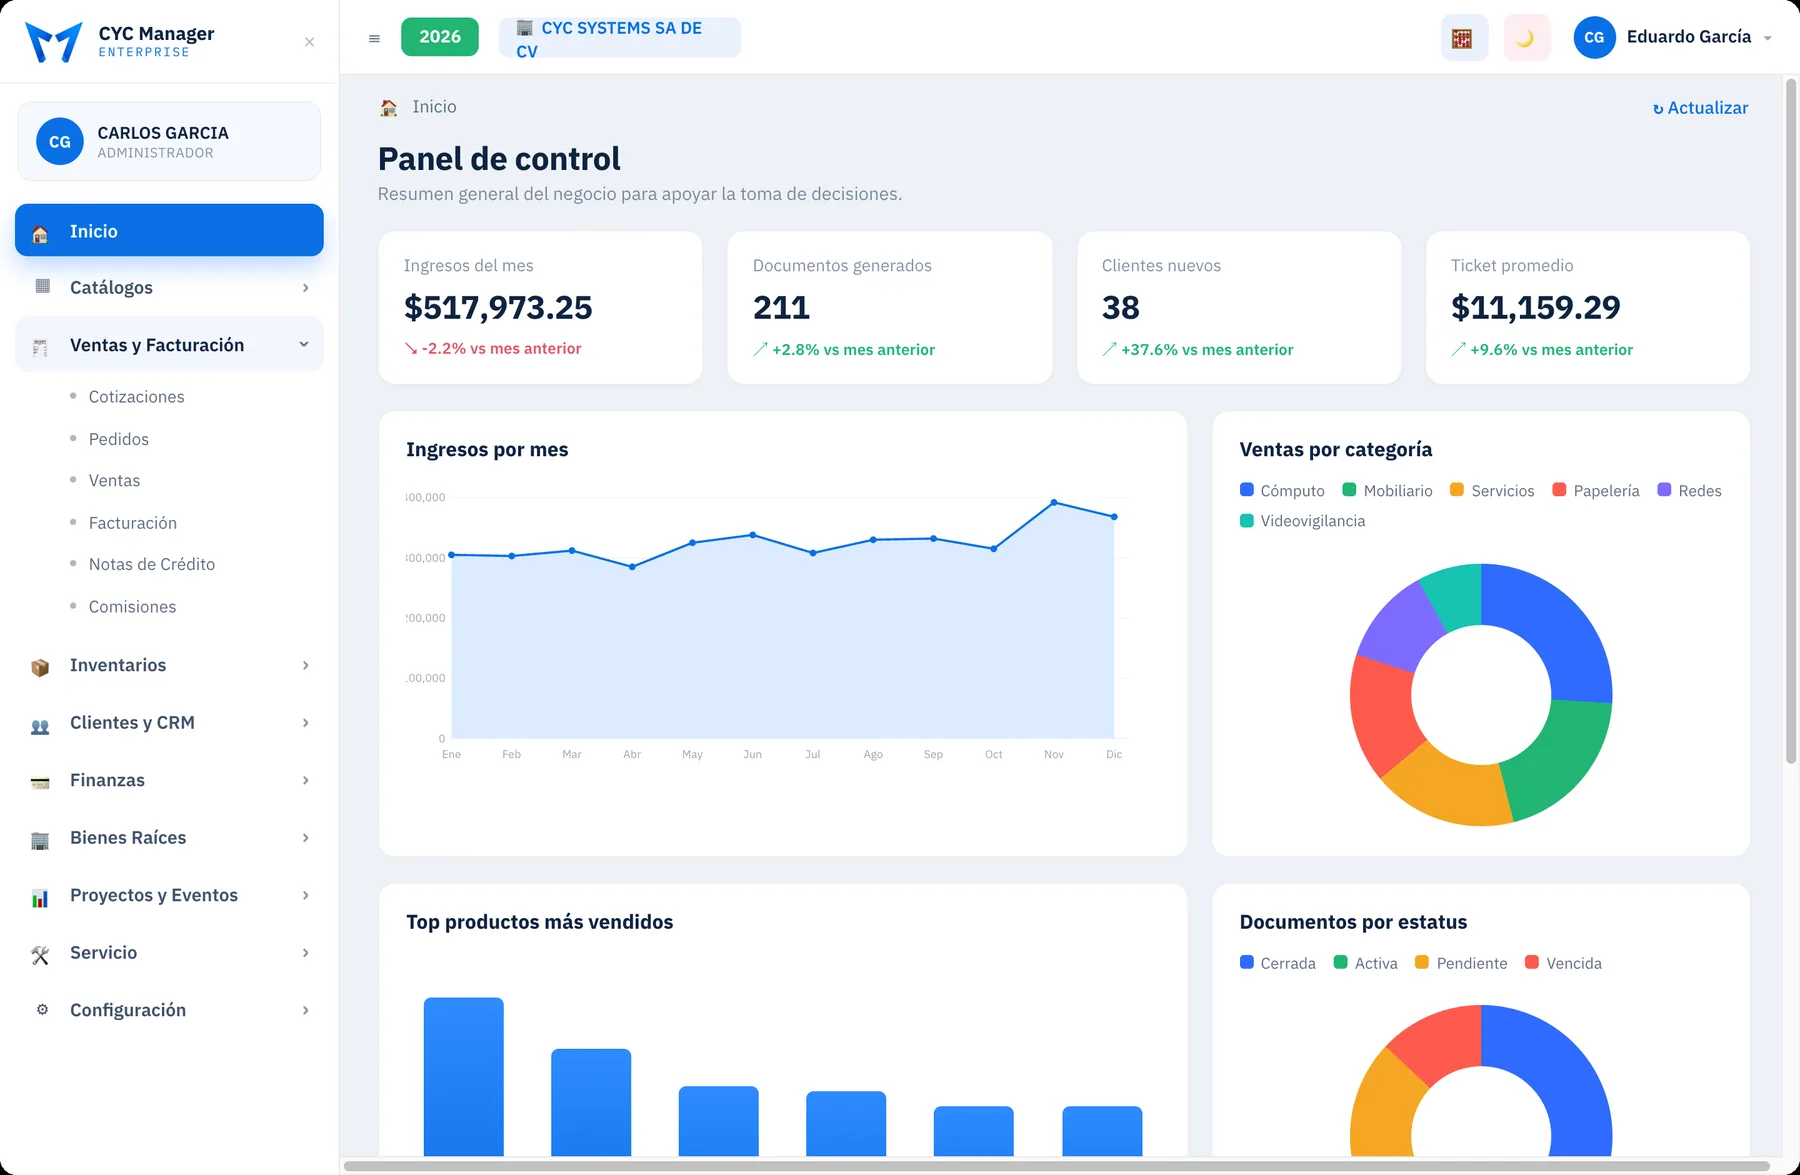The height and width of the screenshot is (1175, 1800).
Task: Click the horizontal scrollbar at the bottom
Action: pos(1057,1166)
